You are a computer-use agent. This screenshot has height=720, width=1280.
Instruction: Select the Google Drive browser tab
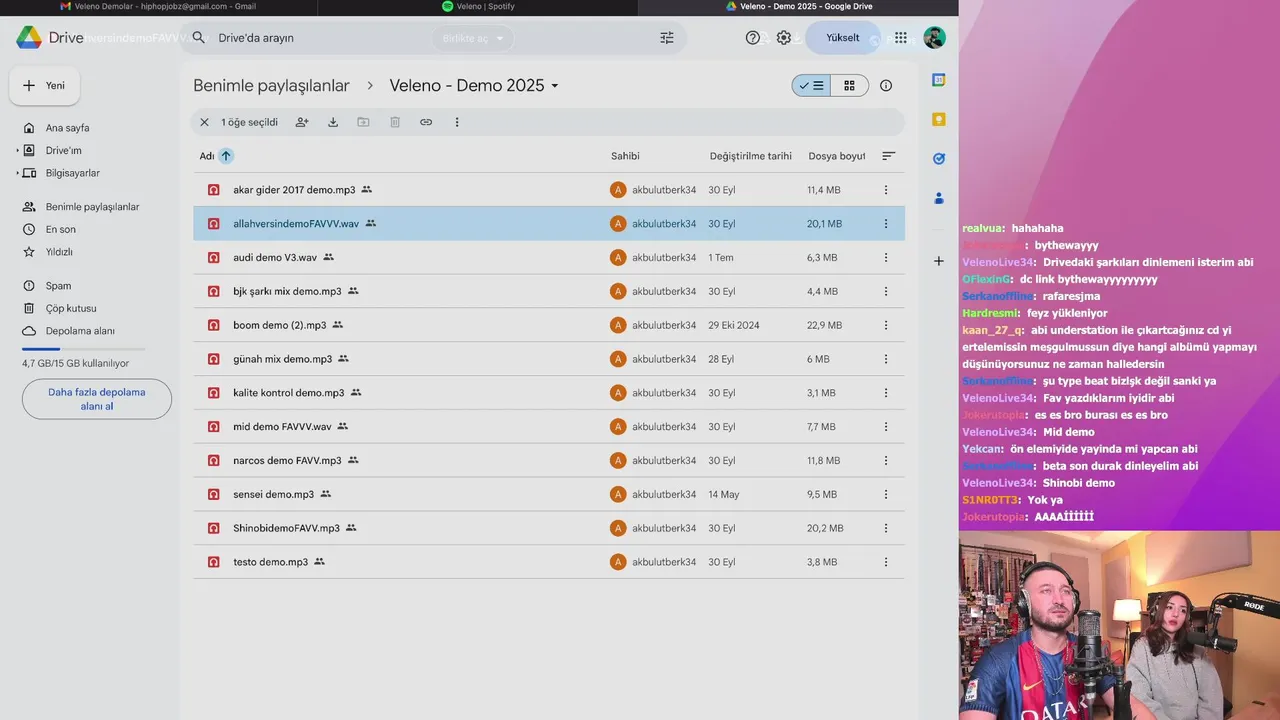click(x=798, y=6)
